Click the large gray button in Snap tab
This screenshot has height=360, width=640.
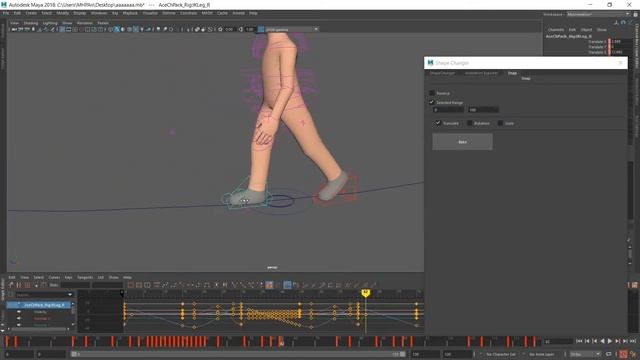tap(462, 142)
